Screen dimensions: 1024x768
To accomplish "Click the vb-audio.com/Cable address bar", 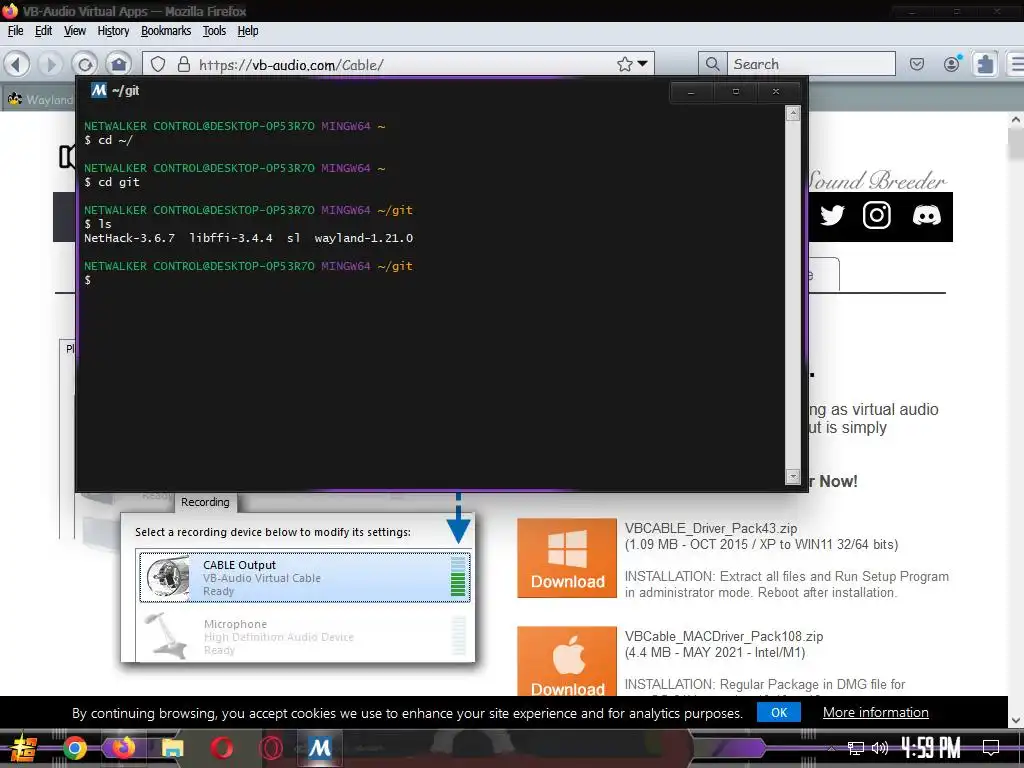I will pos(398,65).
